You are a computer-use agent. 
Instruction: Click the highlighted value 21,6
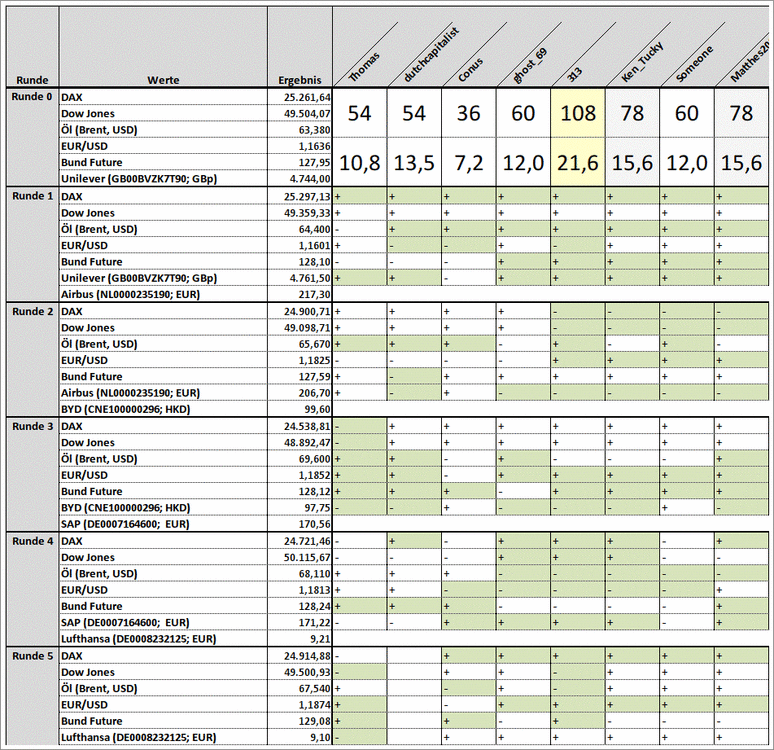(x=578, y=162)
